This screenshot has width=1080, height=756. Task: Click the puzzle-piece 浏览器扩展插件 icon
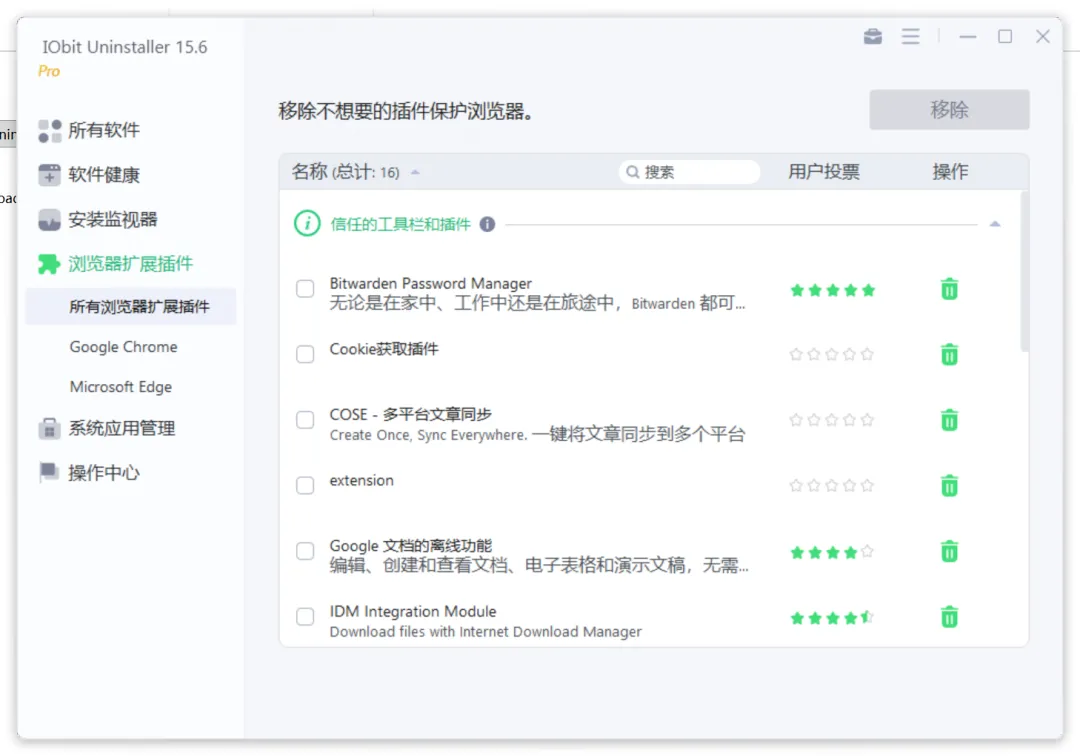click(50, 264)
